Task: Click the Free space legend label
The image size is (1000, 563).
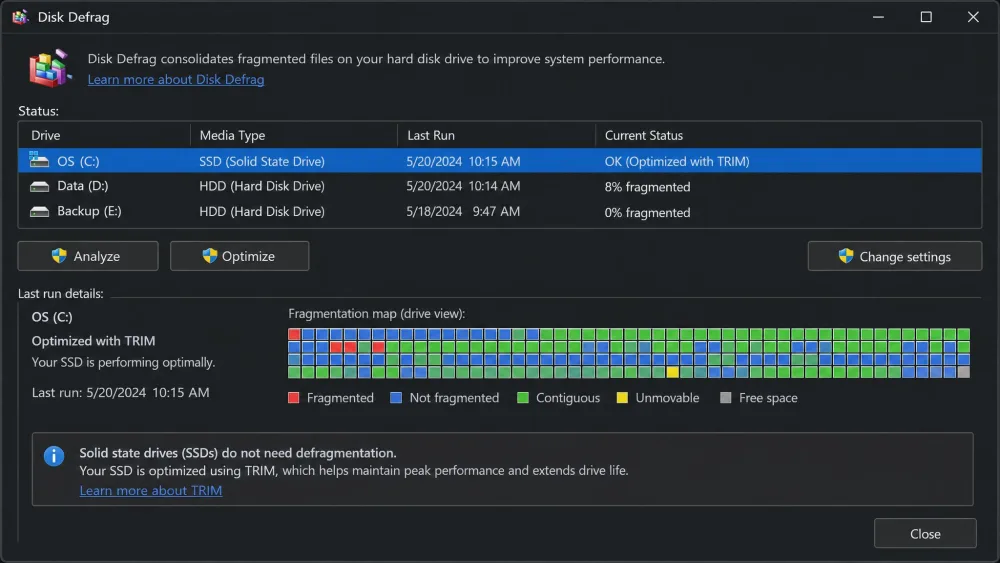Action: (x=768, y=398)
